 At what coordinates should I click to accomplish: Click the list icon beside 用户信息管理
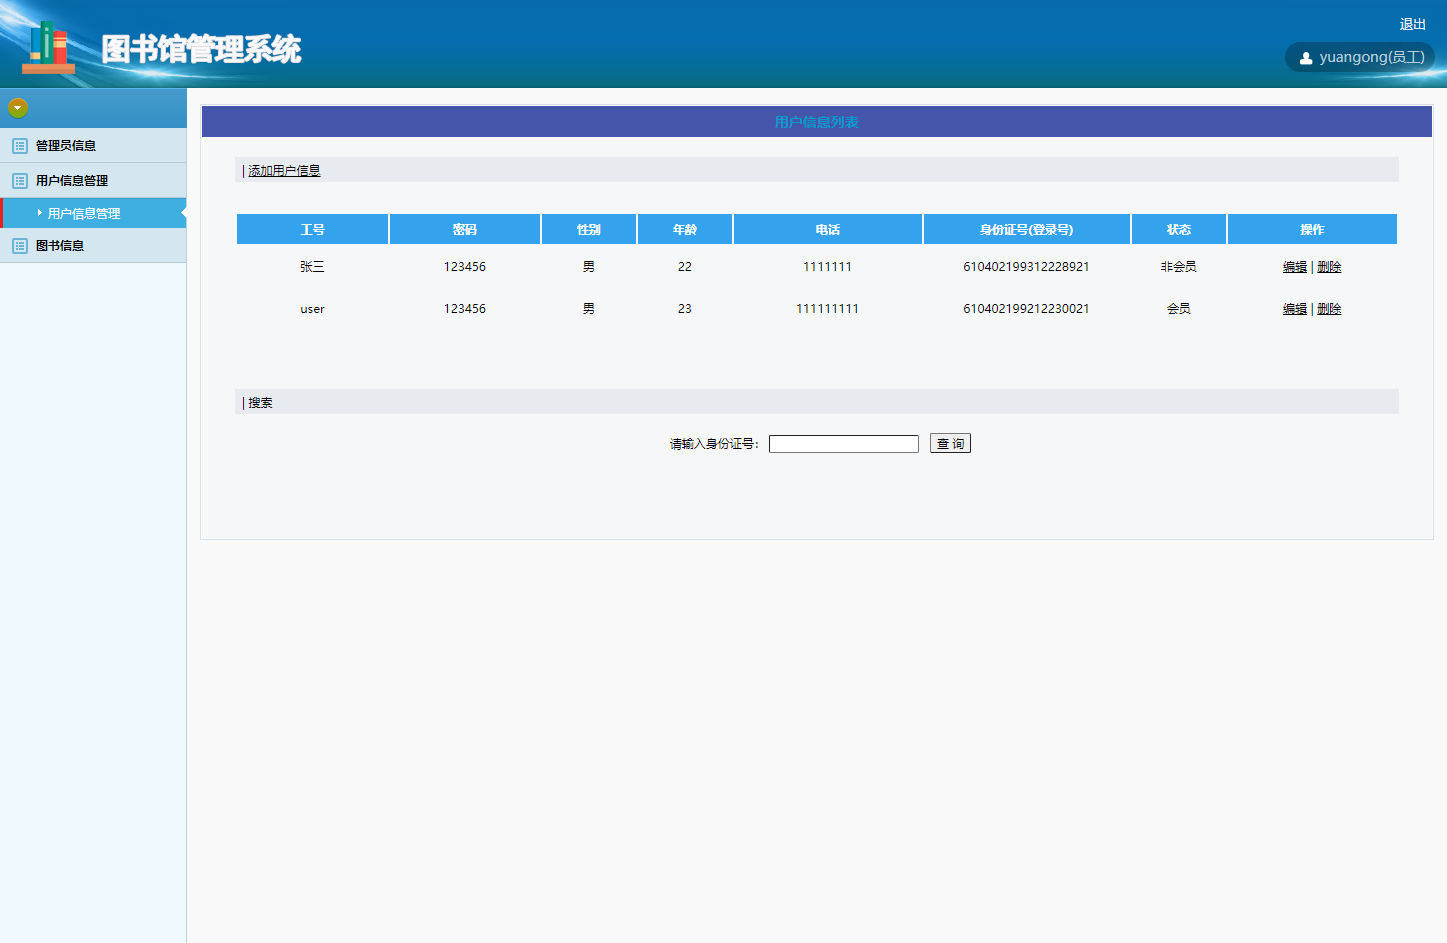point(20,181)
